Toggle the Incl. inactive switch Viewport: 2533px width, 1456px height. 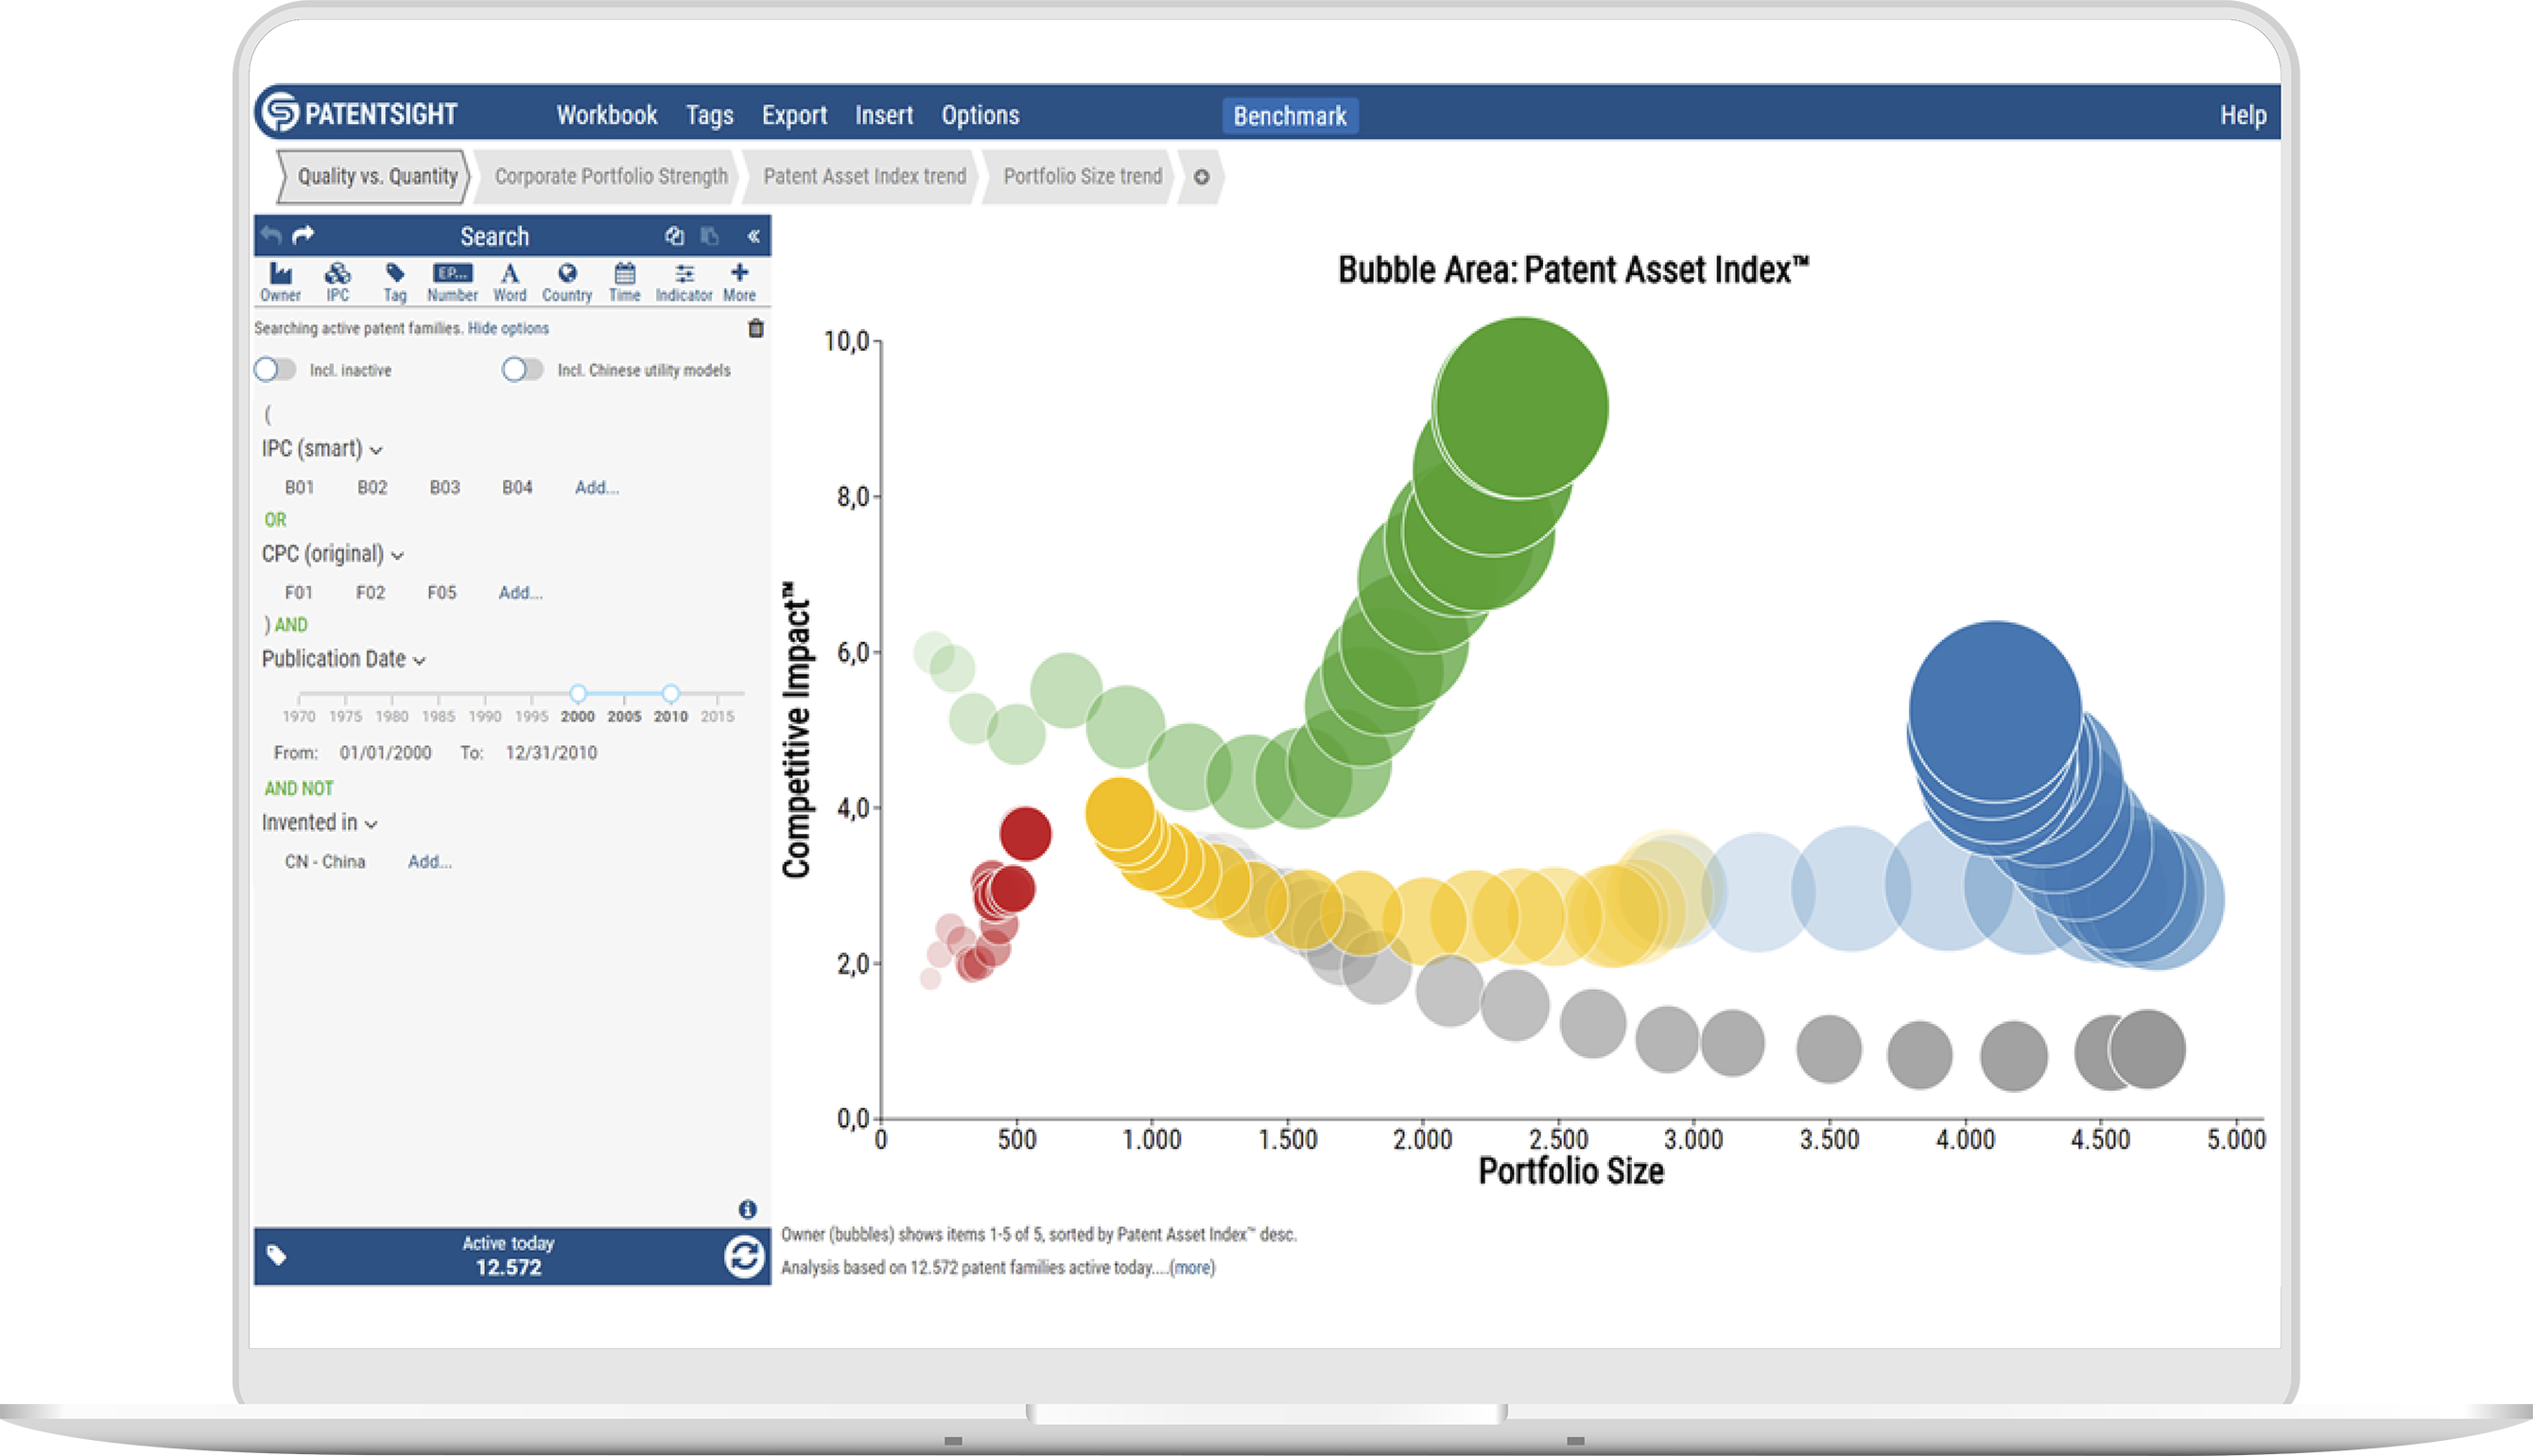click(x=275, y=369)
